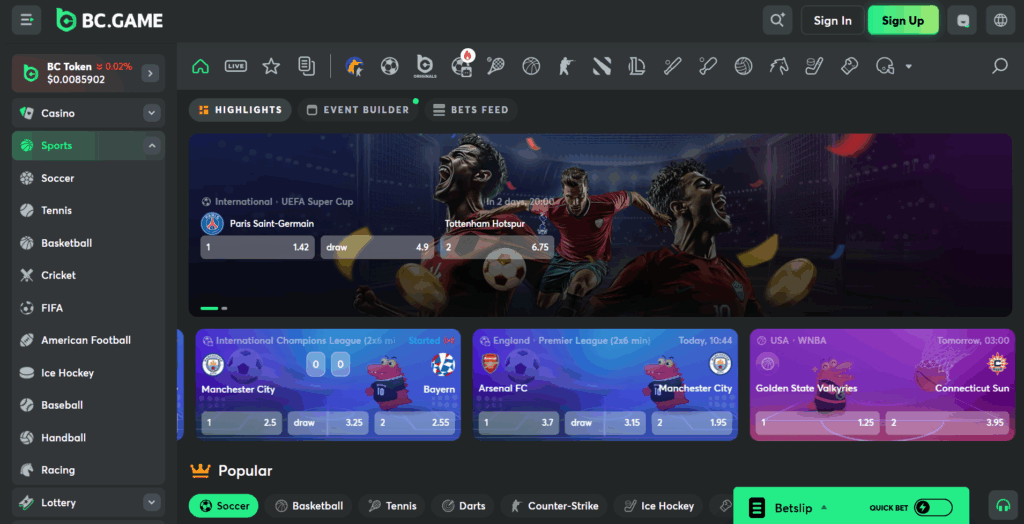Image resolution: width=1024 pixels, height=524 pixels.
Task: Select Counter-Strike in Popular filters
Action: (554, 506)
